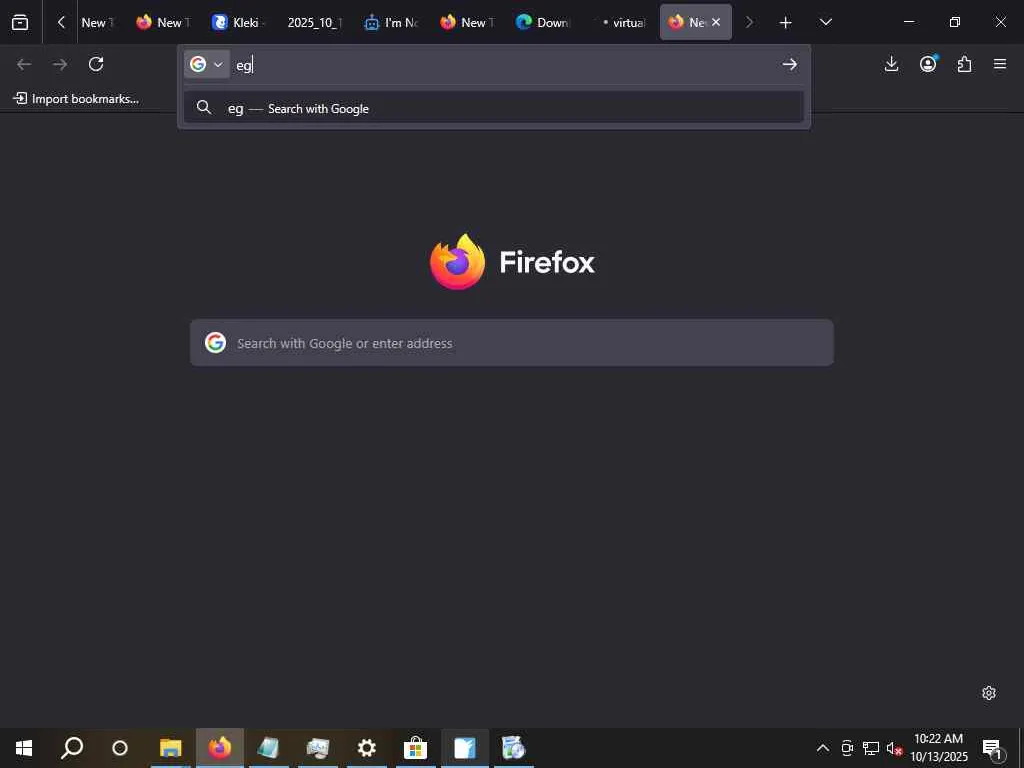Screen dimensions: 1024x768
Task: Go forward one page
Action: pos(59,64)
